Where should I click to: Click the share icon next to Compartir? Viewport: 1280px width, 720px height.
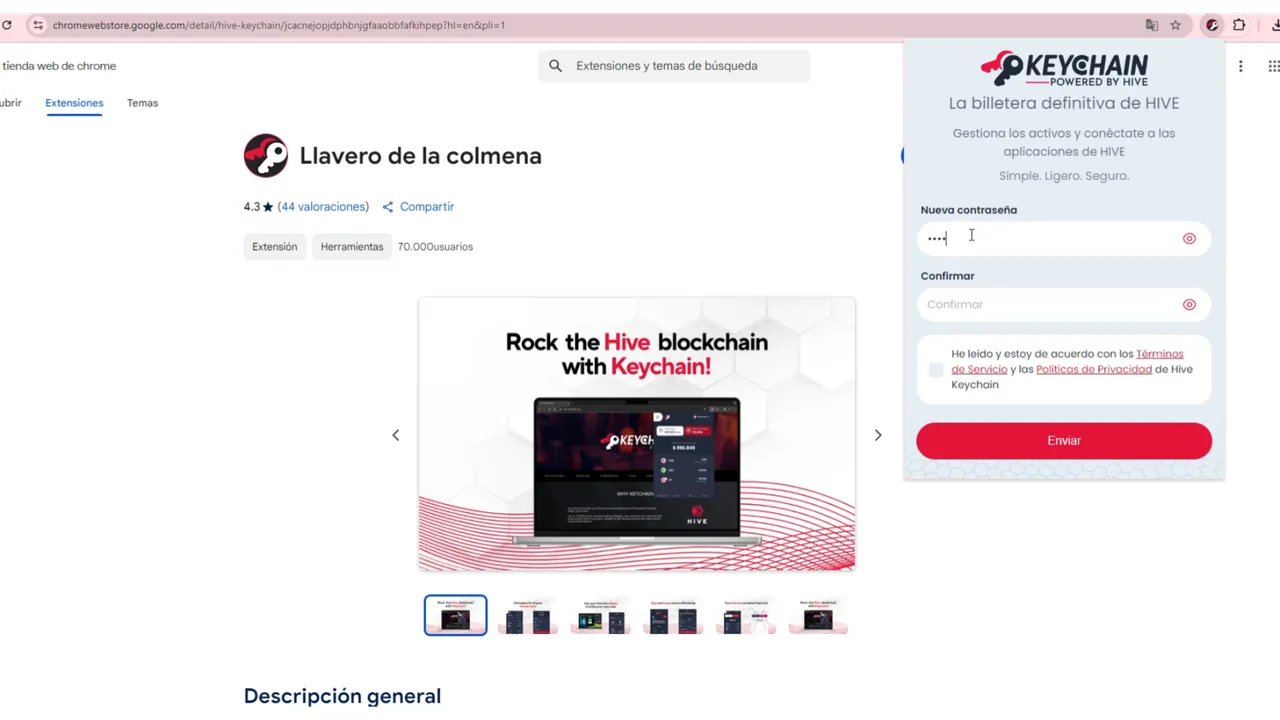388,207
